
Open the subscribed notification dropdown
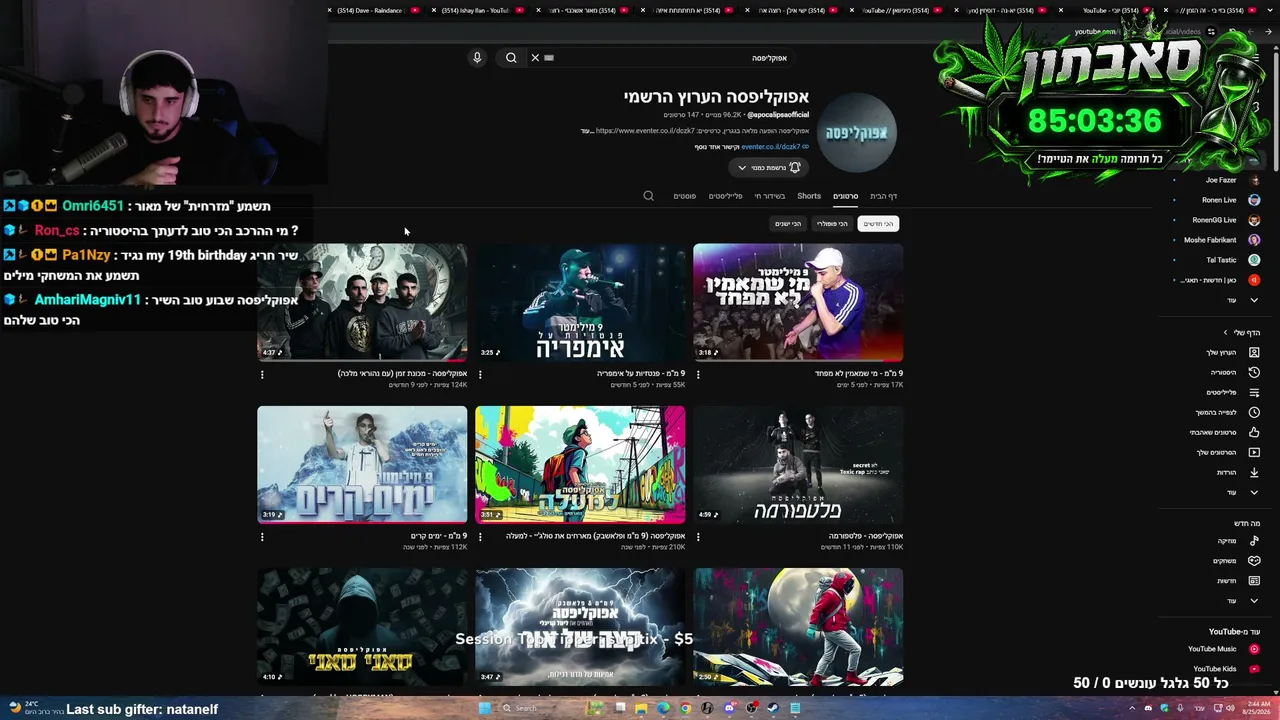(768, 168)
